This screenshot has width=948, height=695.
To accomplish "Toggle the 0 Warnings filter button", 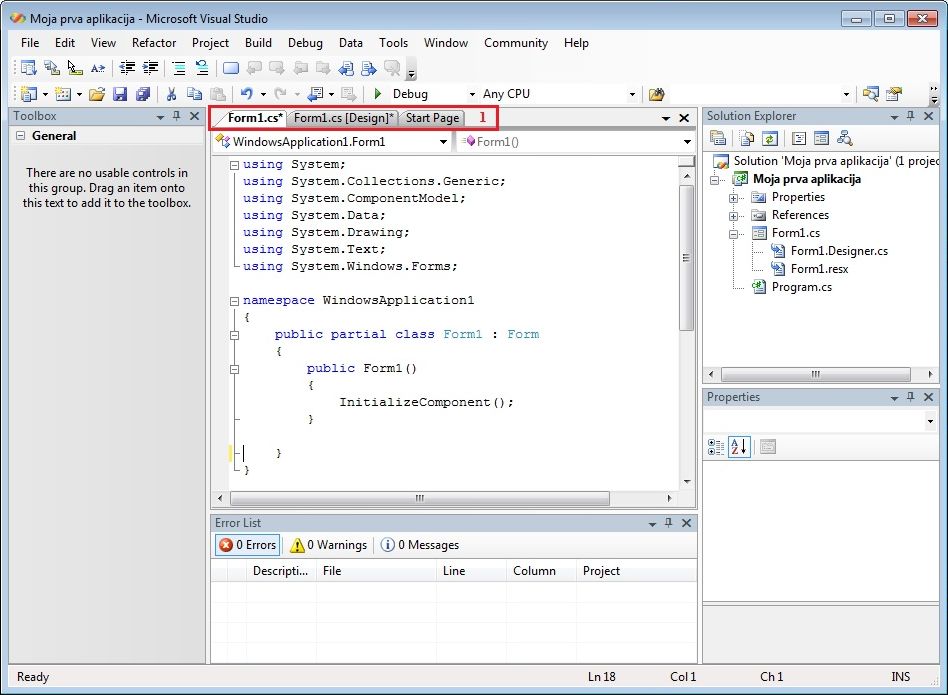I will 329,545.
